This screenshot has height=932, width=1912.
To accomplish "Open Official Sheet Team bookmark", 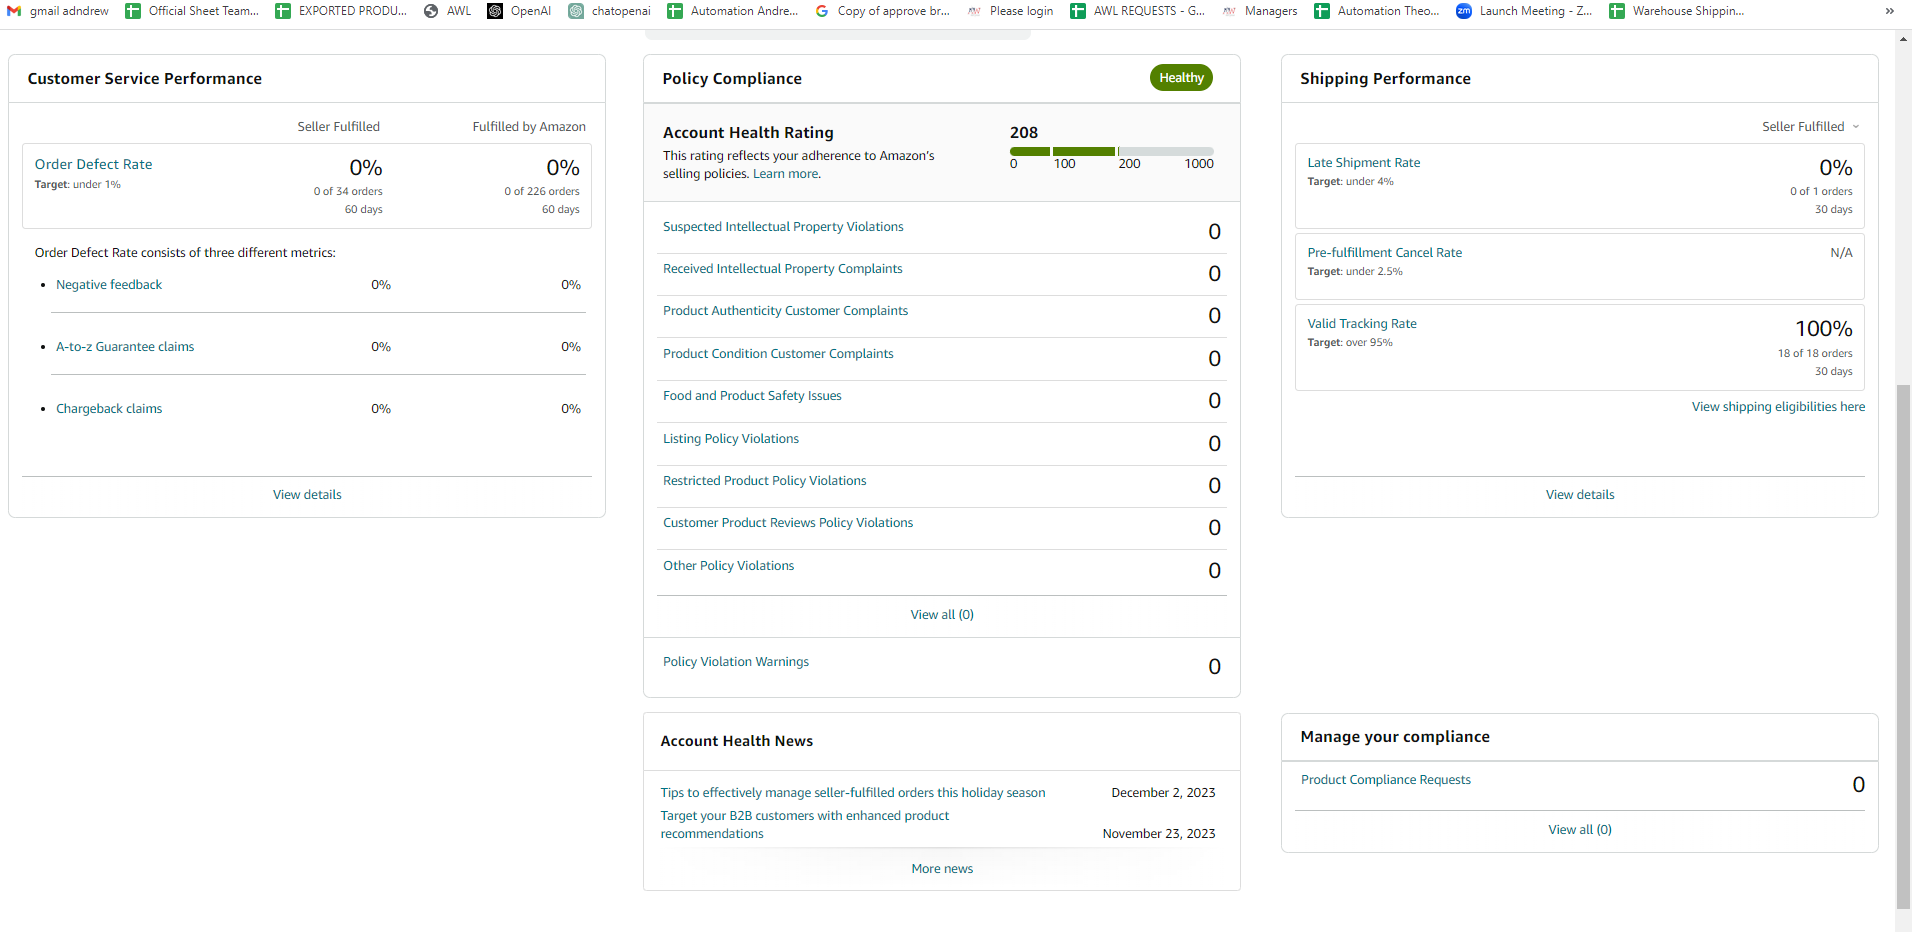I will (x=192, y=11).
